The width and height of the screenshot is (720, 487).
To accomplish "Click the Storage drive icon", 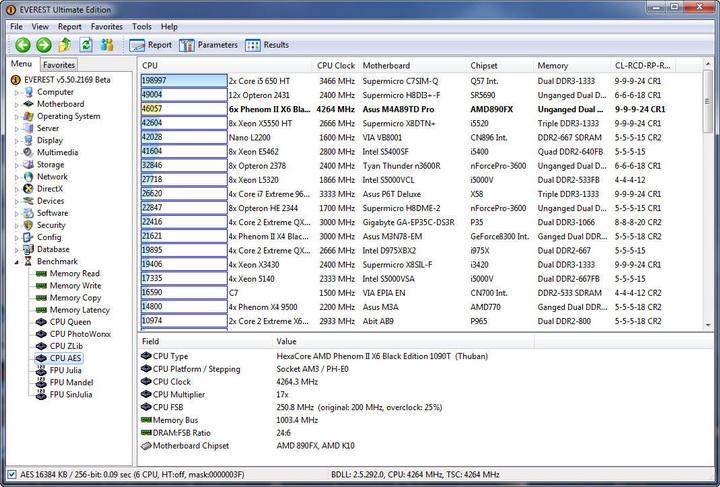I will pyautogui.click(x=28, y=164).
